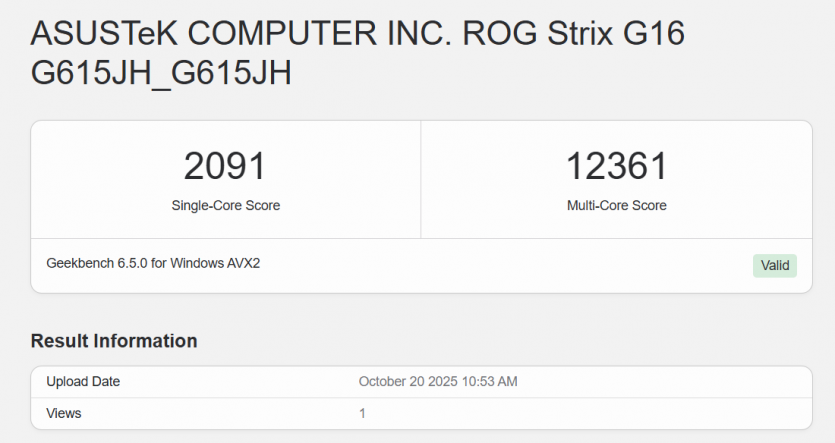Click the Result Information heading
Viewport: 835px width, 443px height.
(114, 341)
